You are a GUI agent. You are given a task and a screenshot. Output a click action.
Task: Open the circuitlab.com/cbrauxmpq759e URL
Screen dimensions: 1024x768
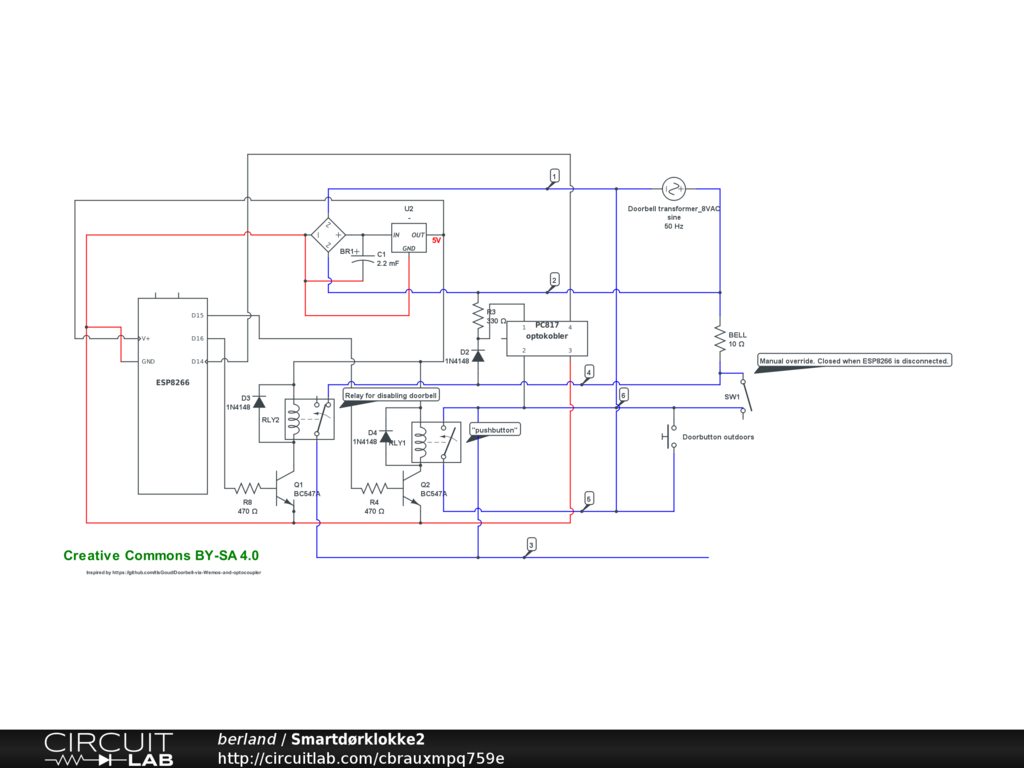click(361, 758)
